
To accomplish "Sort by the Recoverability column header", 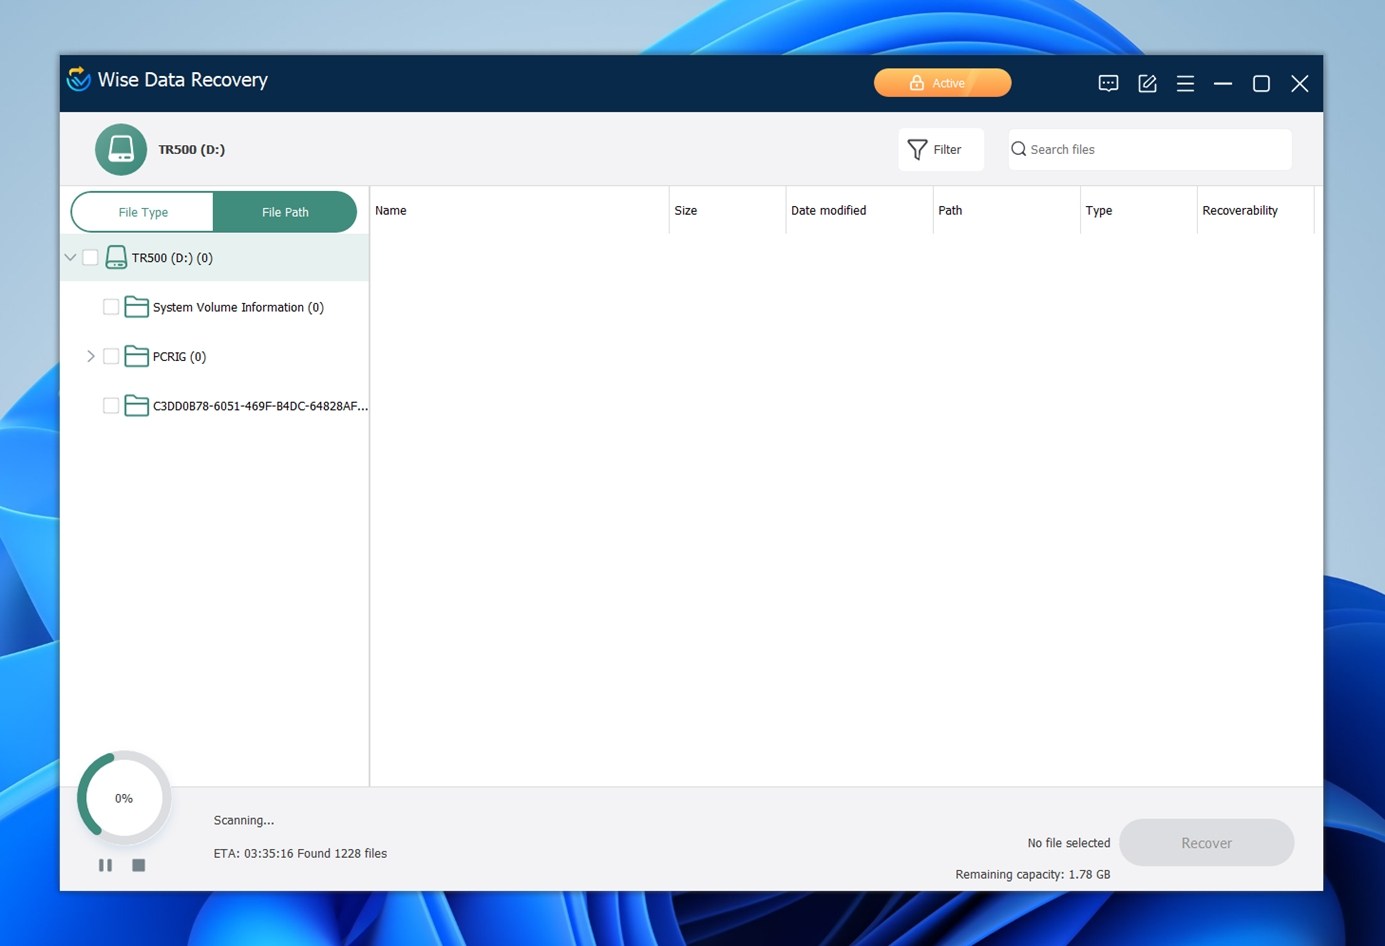I will [1255, 210].
